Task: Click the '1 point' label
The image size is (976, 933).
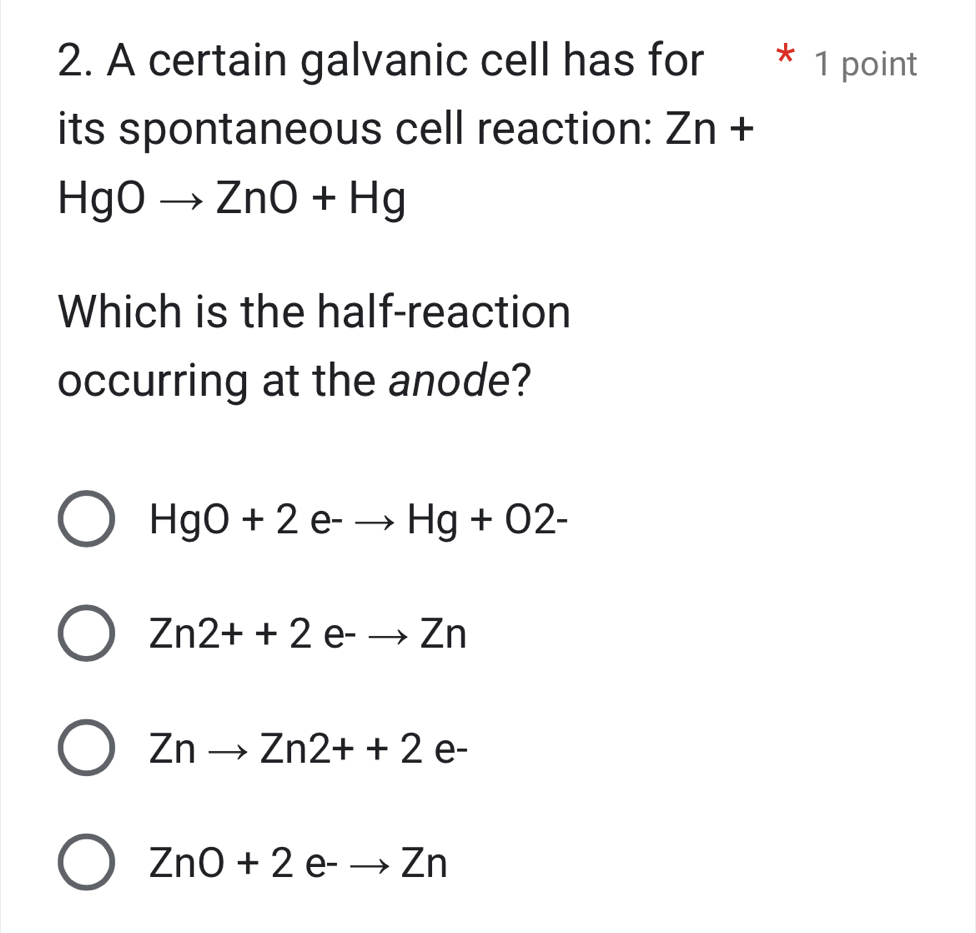Action: point(865,64)
